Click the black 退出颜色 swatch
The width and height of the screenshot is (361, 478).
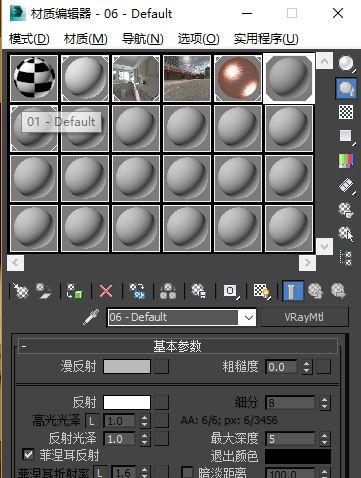[x=298, y=457]
